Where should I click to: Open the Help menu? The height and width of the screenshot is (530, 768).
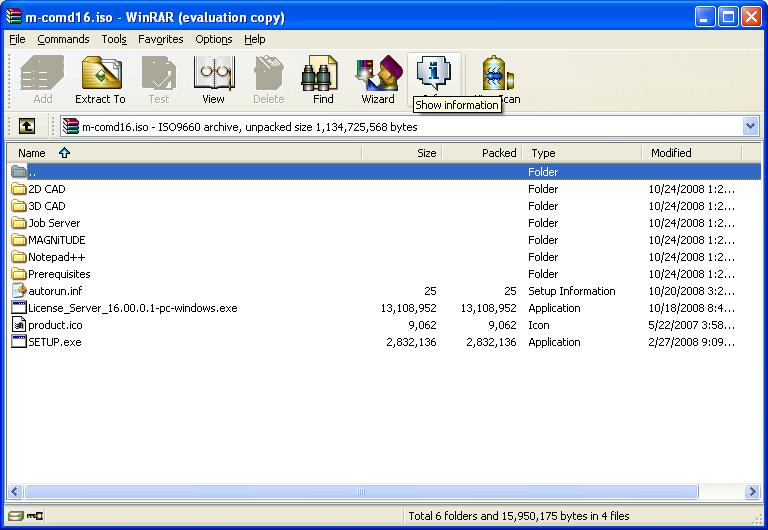tap(255, 39)
